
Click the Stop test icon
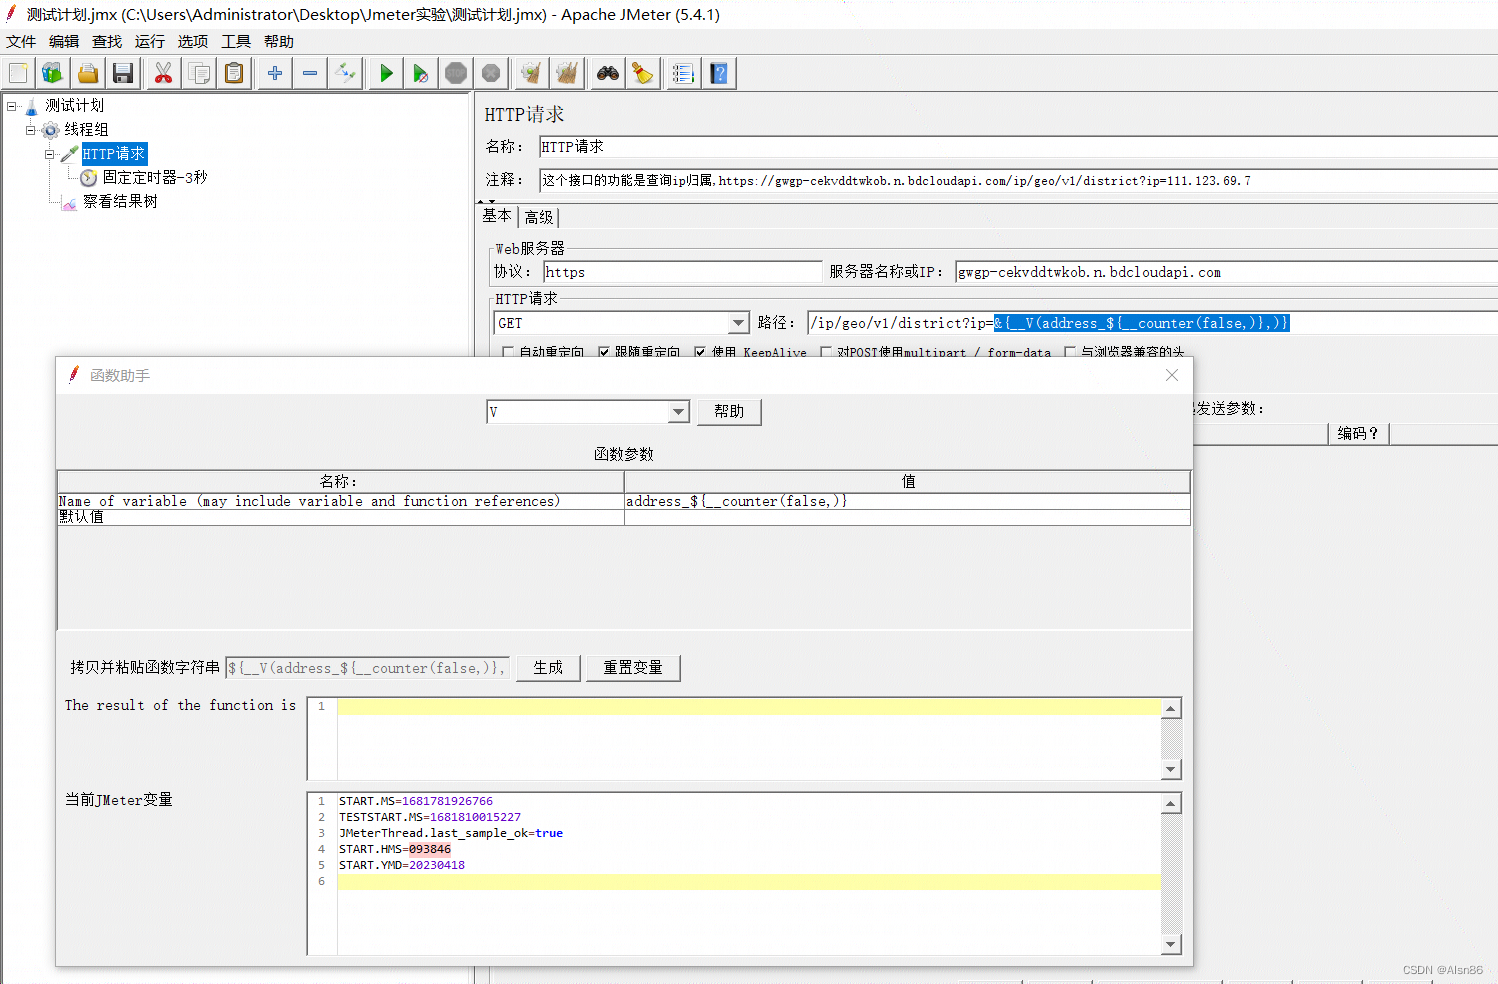pyautogui.click(x=456, y=73)
